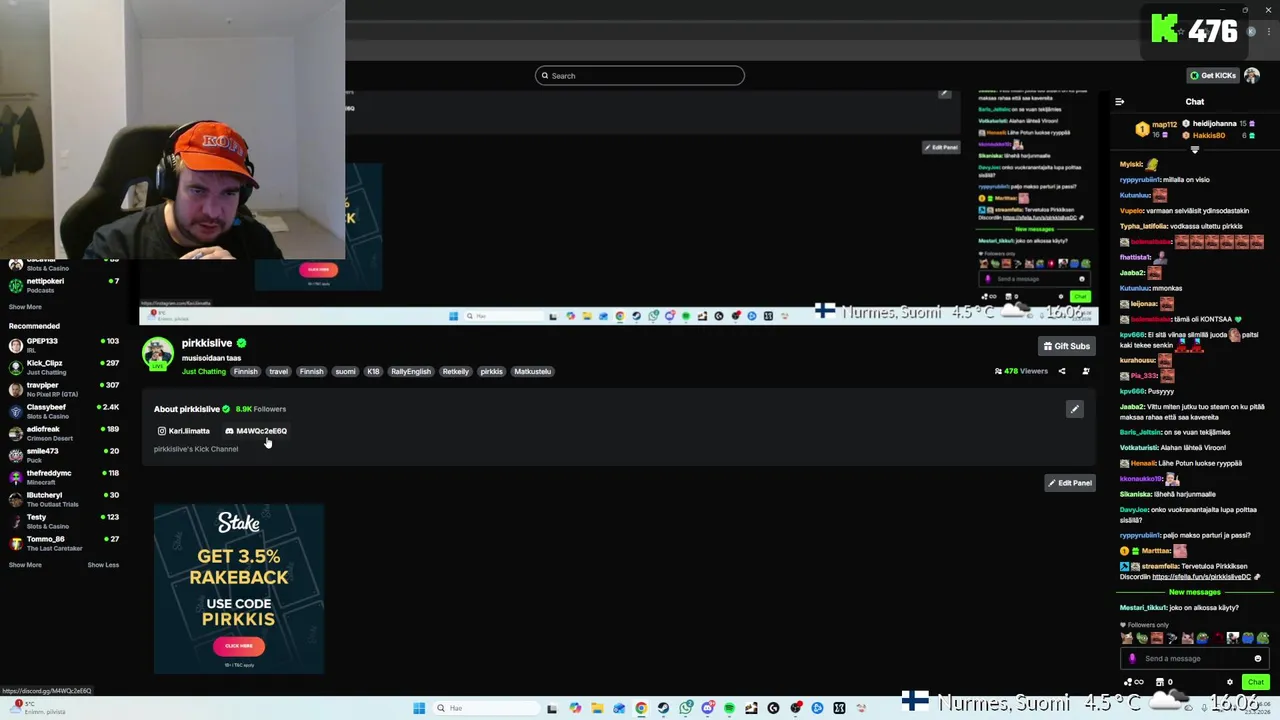
Task: Open Classybeef recommended channel
Action: [x=62, y=411]
